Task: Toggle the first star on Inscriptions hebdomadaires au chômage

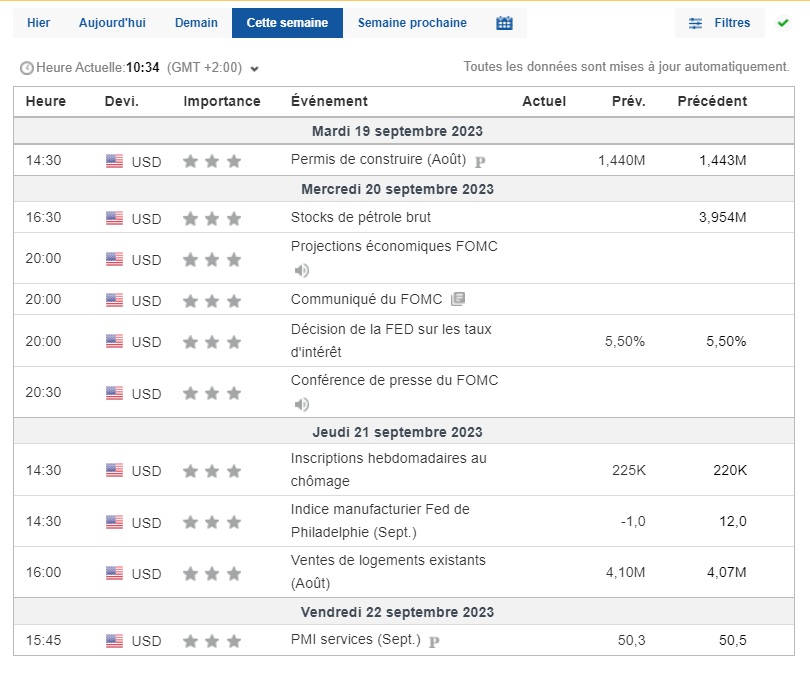Action: [x=189, y=470]
